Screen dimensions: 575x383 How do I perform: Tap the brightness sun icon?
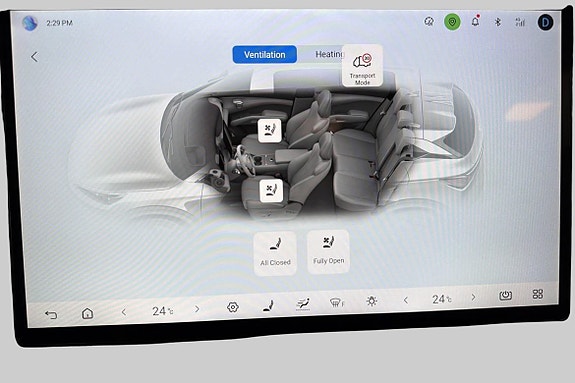[x=371, y=301]
